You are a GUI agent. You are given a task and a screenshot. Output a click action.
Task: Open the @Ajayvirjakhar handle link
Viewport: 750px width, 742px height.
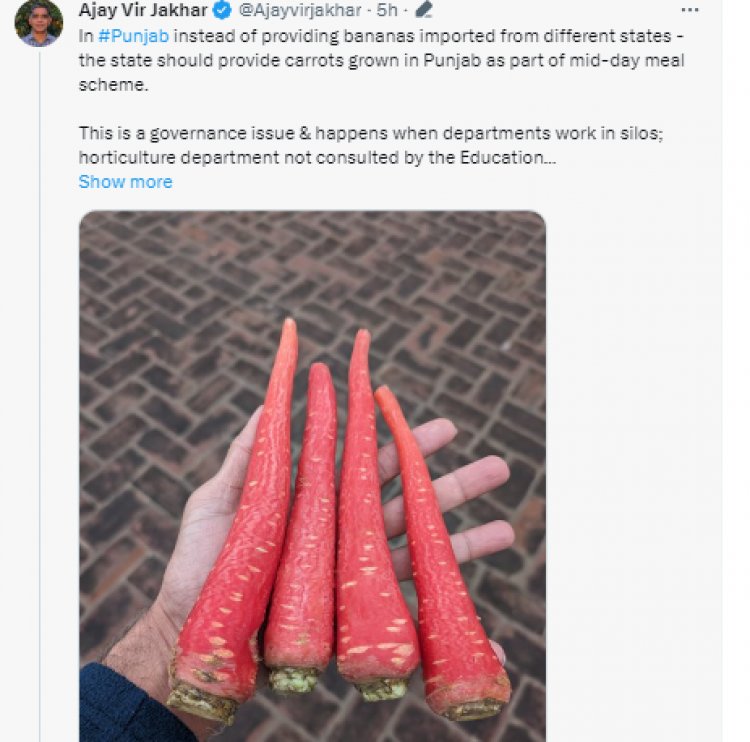pos(300,10)
